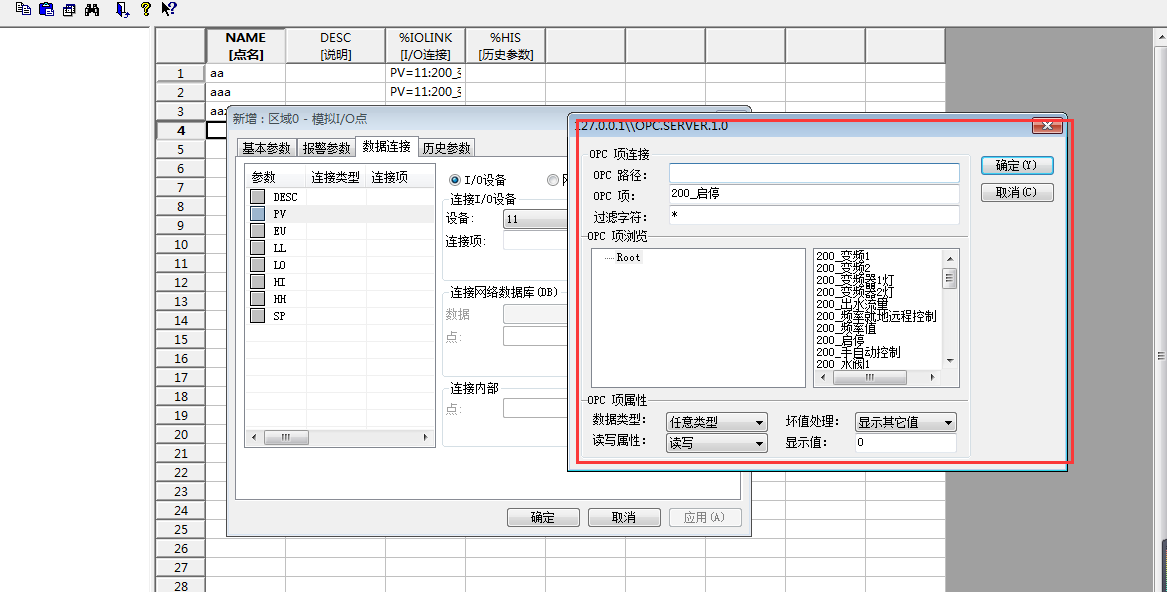This screenshot has height=592, width=1167.
Task: Toggle the HI parameter checkbox
Action: point(258,281)
